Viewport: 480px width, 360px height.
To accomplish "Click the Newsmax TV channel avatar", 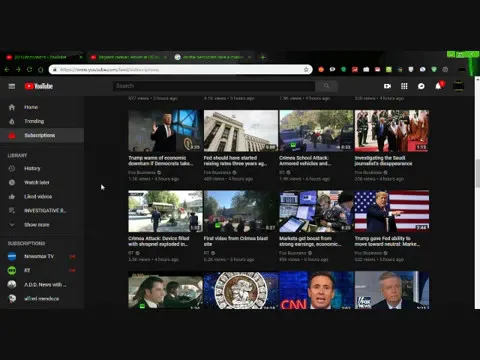I will point(12,256).
